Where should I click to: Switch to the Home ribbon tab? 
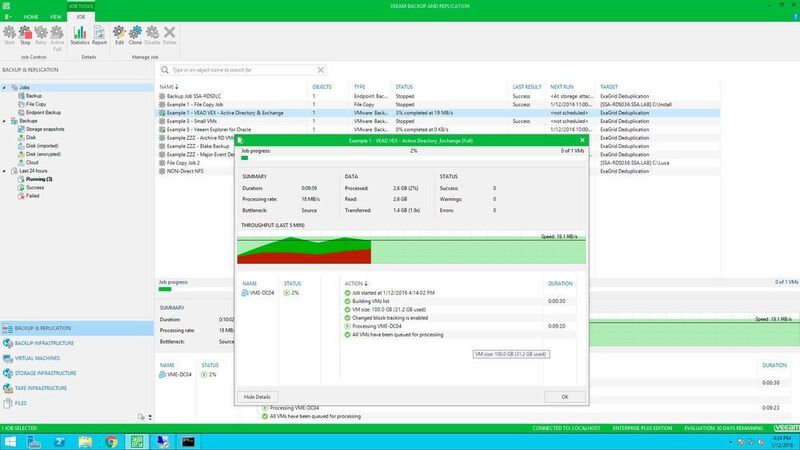31,17
